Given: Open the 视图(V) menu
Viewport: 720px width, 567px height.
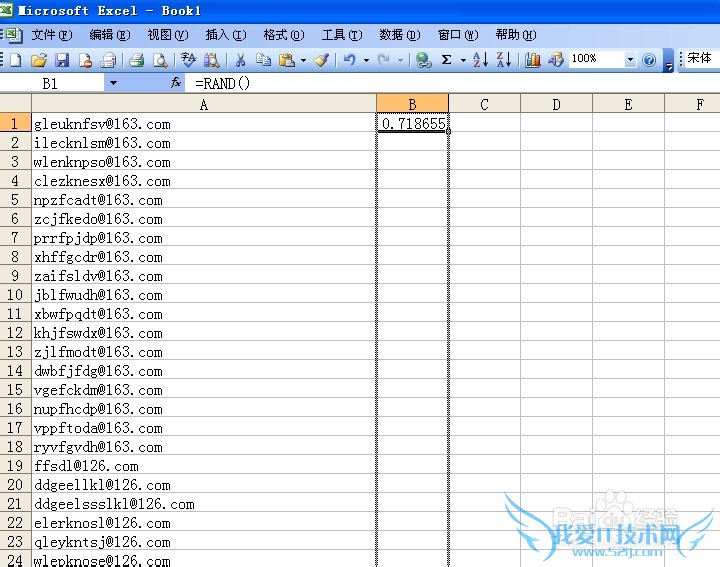Looking at the screenshot, I should (x=168, y=35).
